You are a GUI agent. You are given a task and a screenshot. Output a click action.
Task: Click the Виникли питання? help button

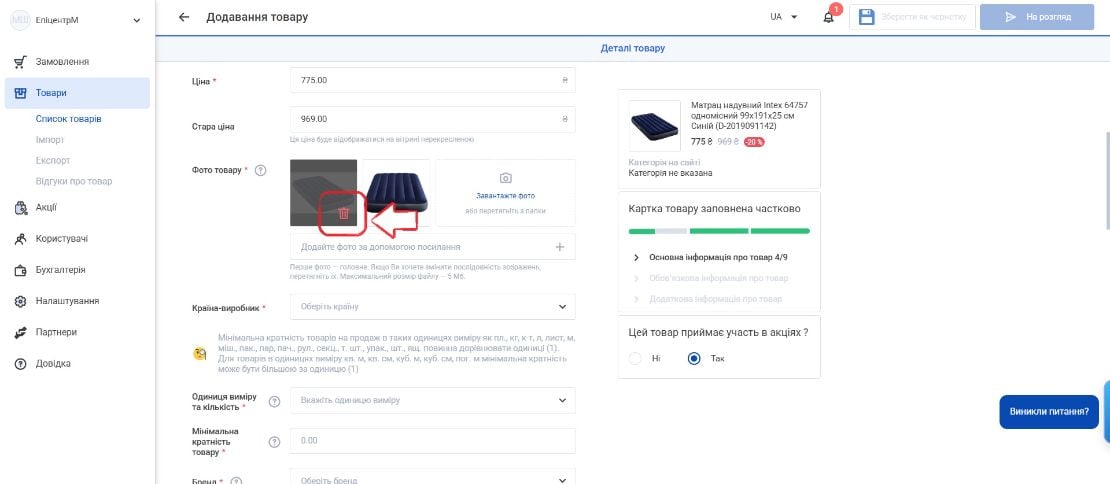pyautogui.click(x=1049, y=412)
